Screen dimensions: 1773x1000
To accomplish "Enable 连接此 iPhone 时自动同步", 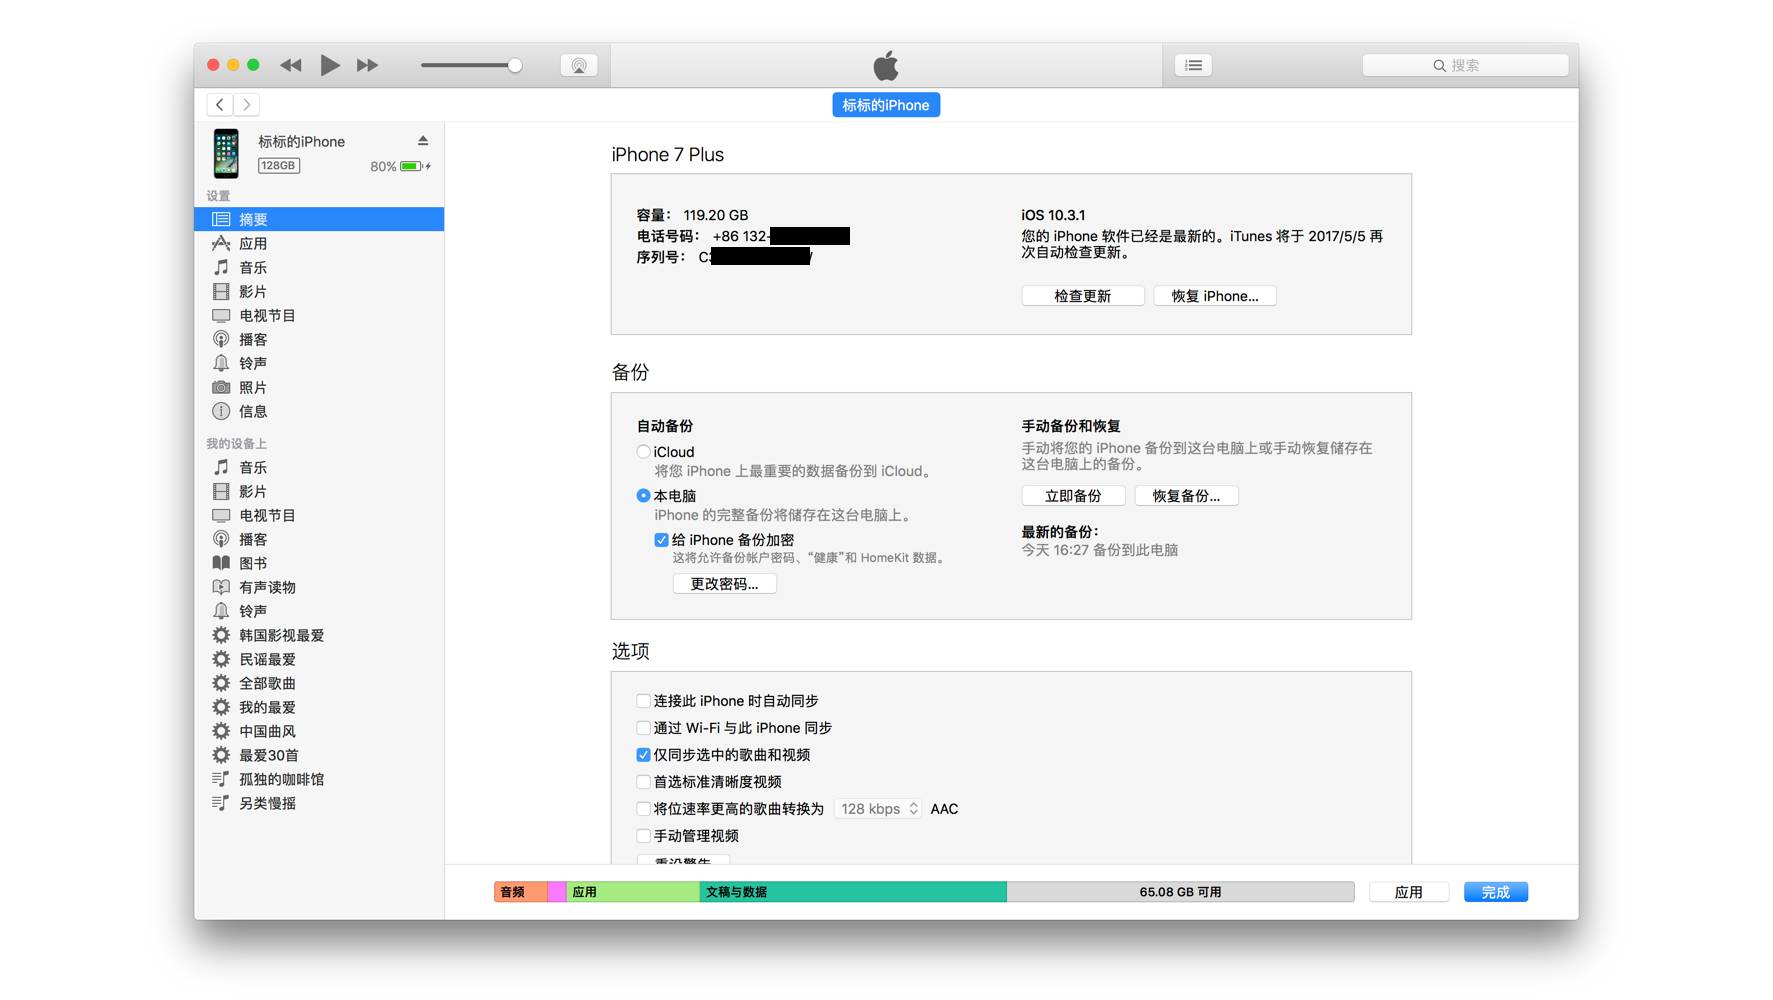I will pyautogui.click(x=643, y=701).
